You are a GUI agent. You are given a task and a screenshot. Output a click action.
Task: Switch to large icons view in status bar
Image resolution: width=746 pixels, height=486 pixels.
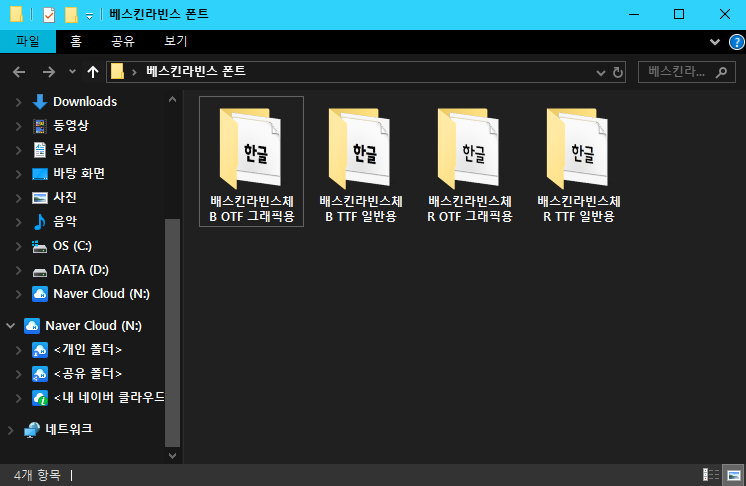tap(734, 475)
